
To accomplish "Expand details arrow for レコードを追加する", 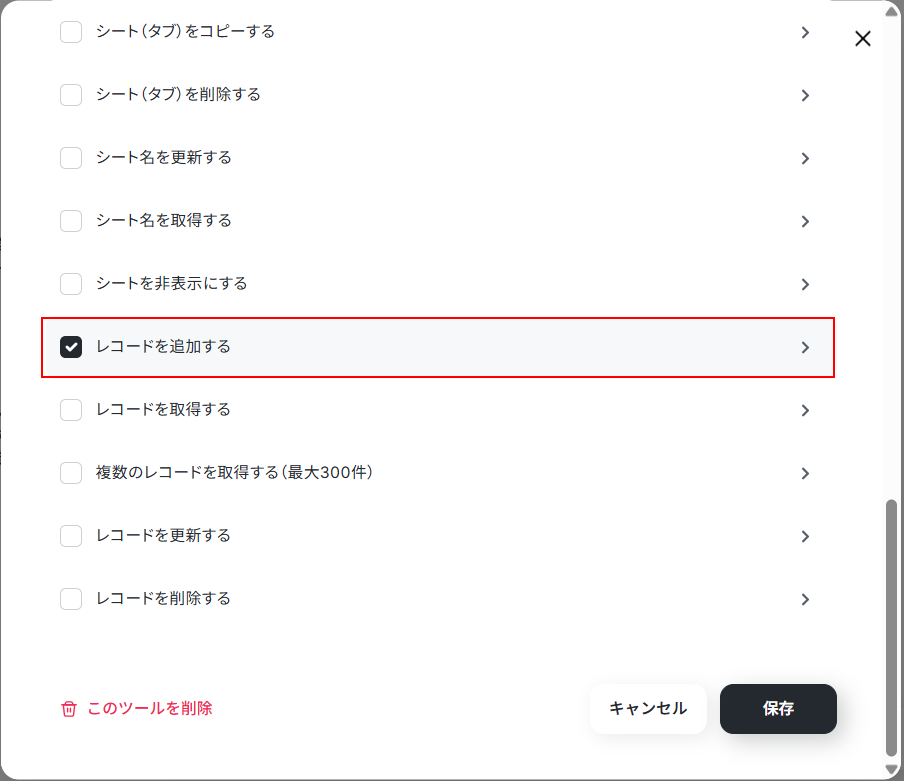I will click(x=805, y=347).
